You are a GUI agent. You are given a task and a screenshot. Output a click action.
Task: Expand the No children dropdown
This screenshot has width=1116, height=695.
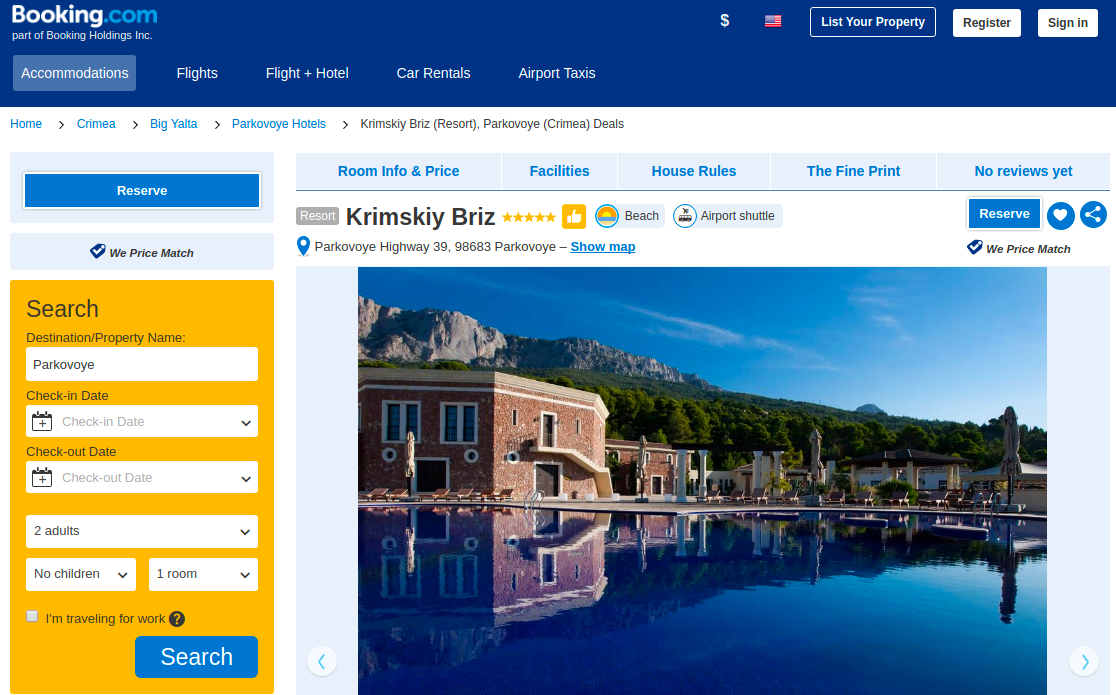[81, 575]
